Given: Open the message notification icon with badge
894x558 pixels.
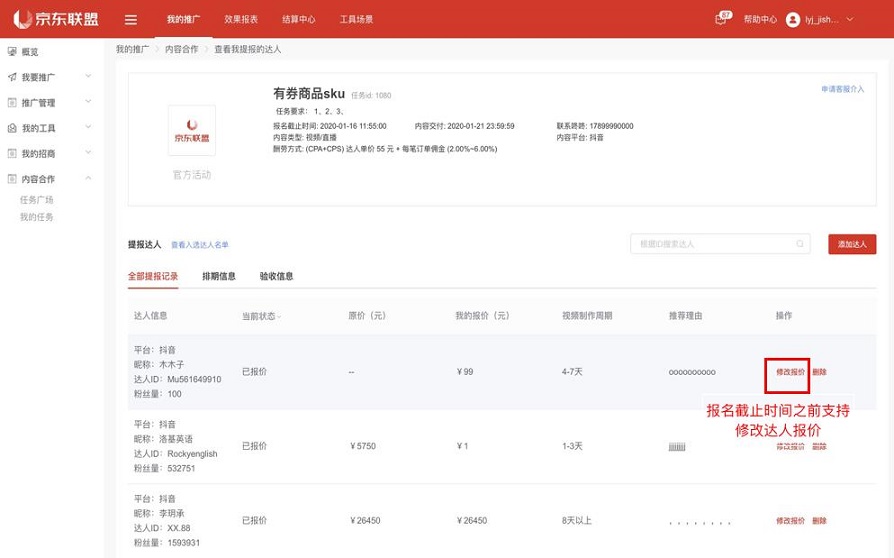Looking at the screenshot, I should [722, 18].
